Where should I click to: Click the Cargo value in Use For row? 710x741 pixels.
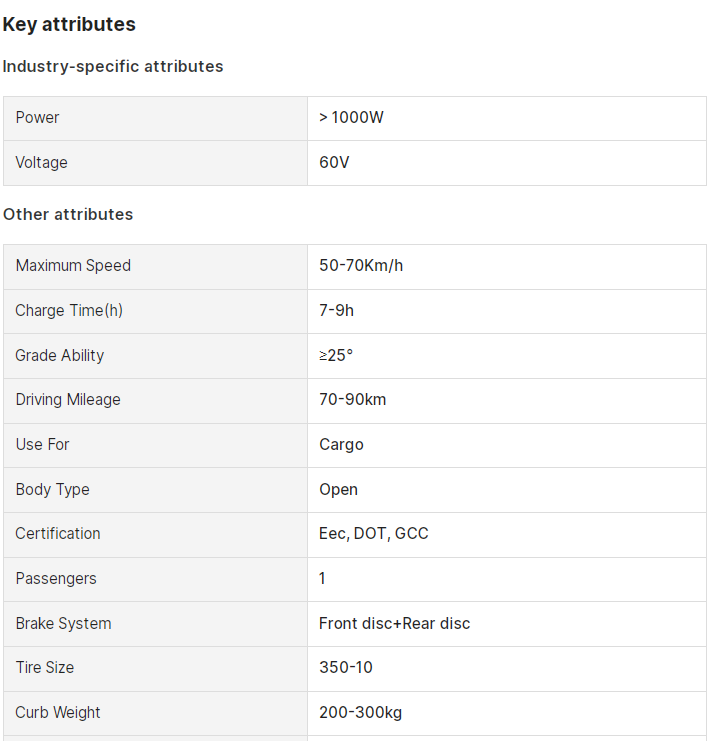341,445
